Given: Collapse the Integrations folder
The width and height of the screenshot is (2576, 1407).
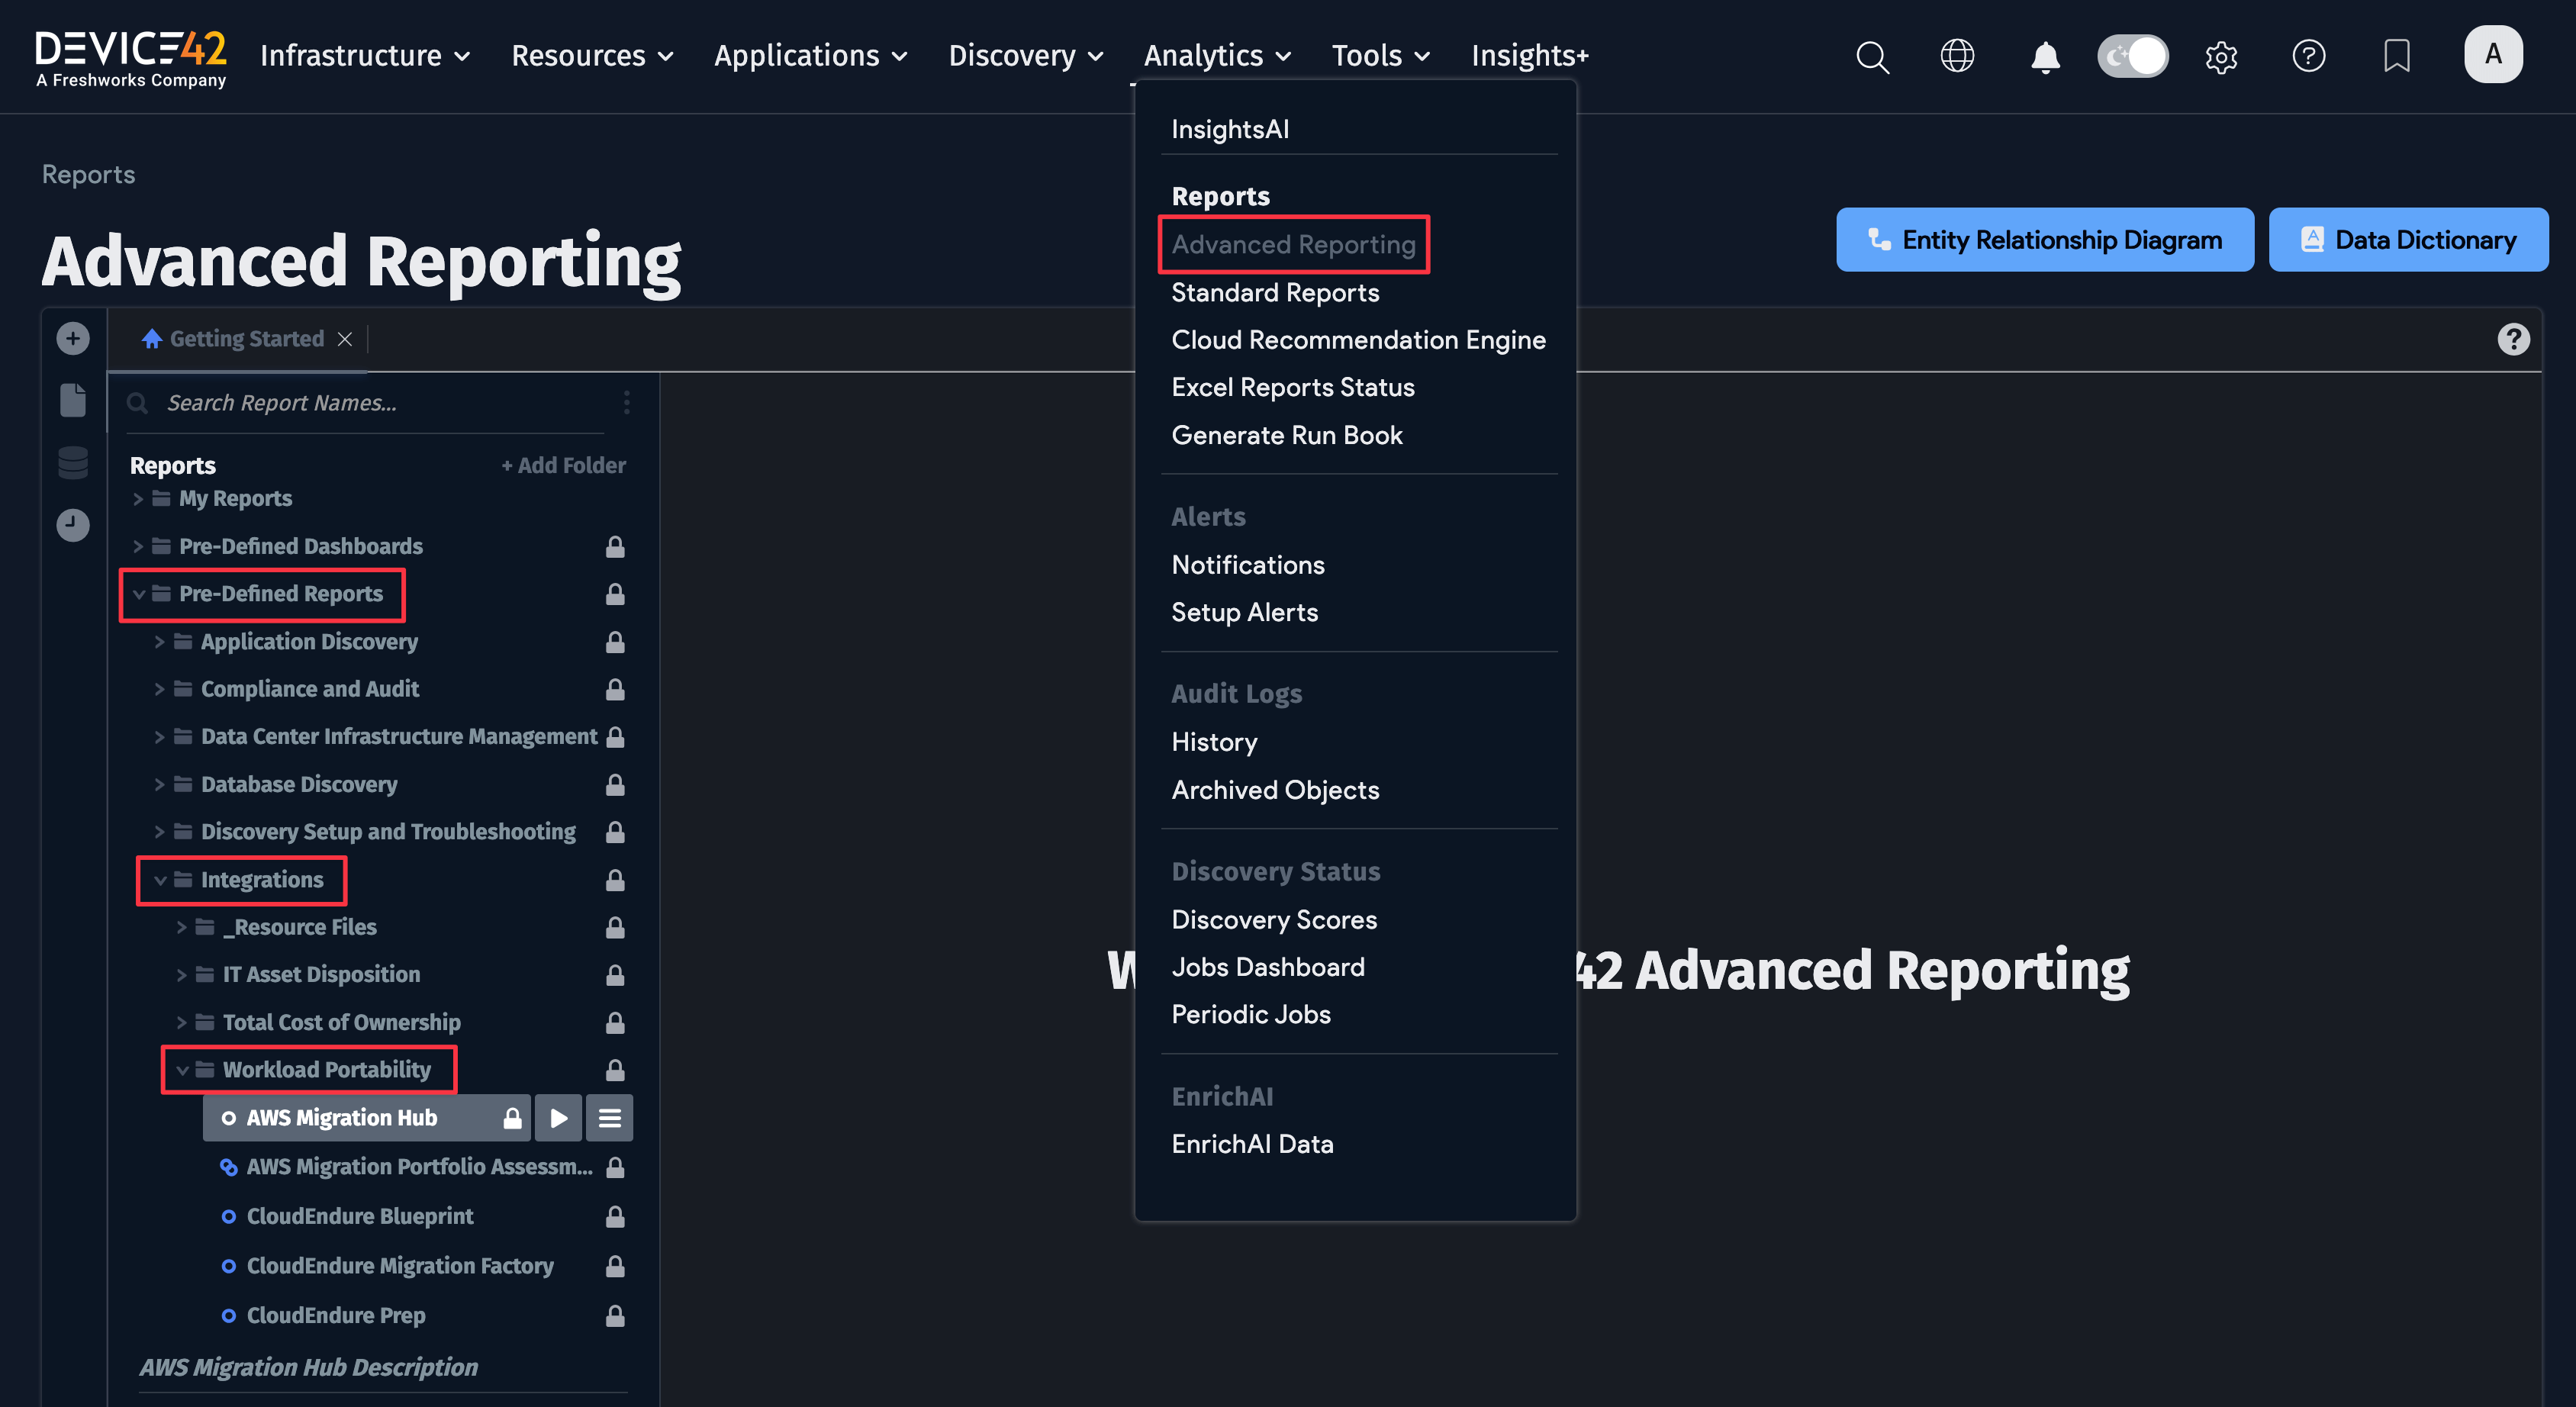Looking at the screenshot, I should coord(159,880).
